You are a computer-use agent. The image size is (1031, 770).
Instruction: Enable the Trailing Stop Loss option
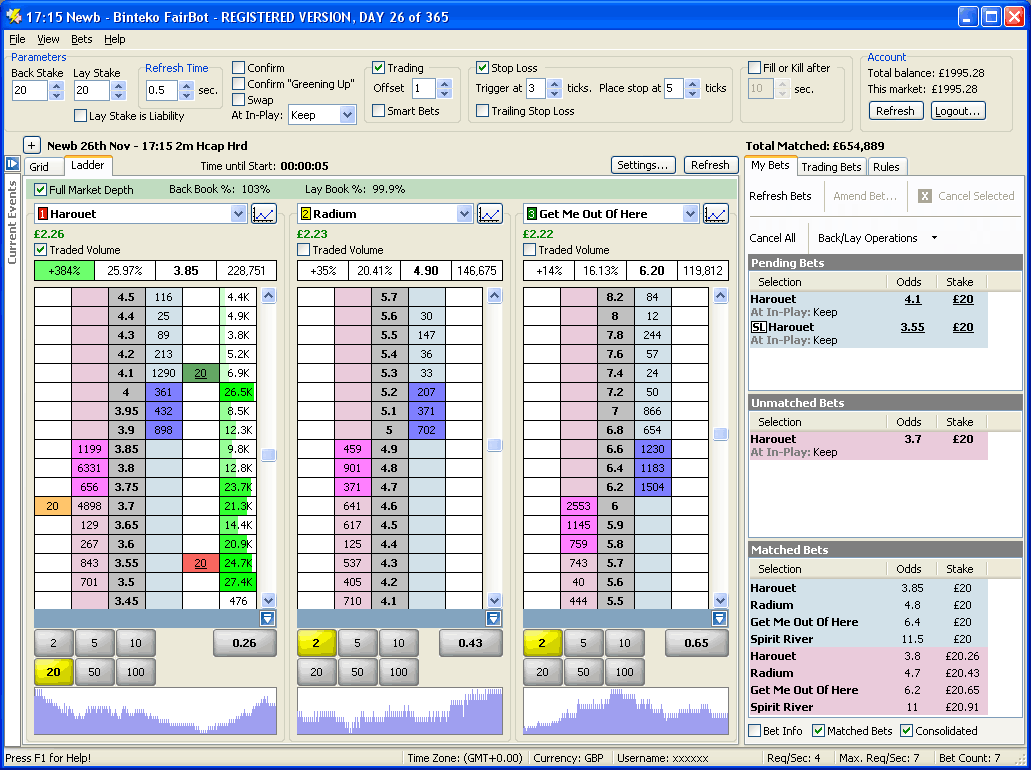point(484,109)
